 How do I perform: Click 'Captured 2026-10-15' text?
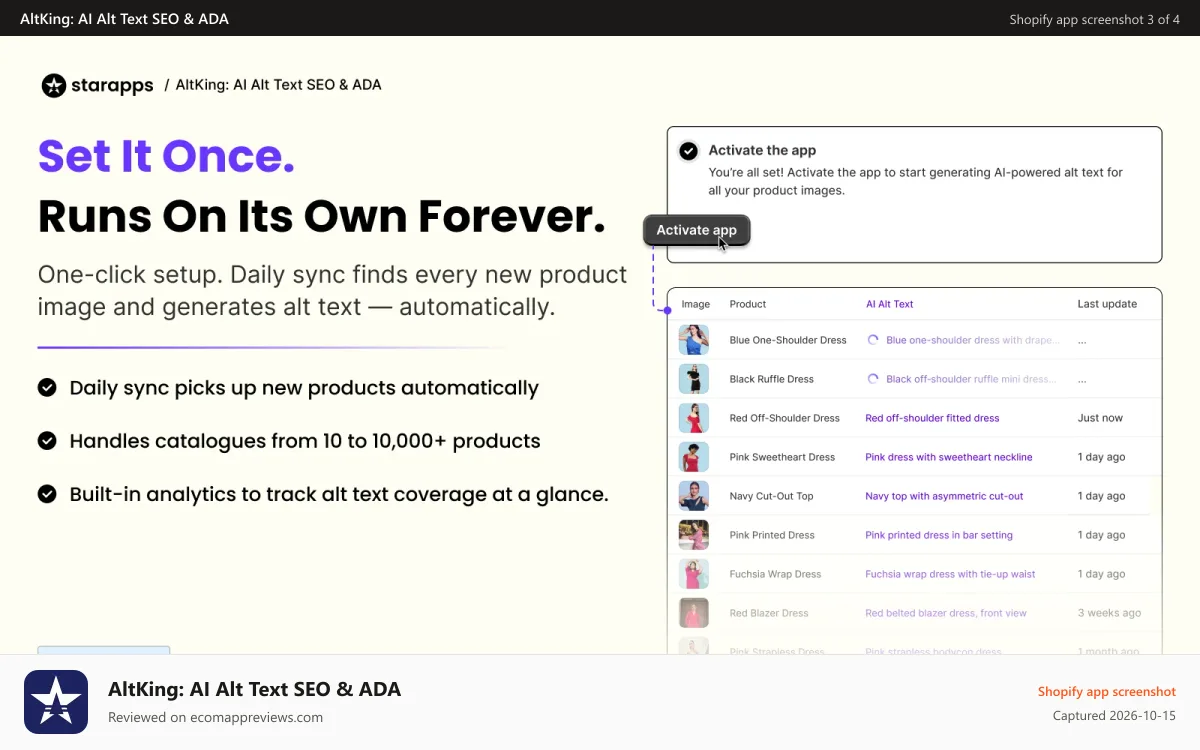click(x=1114, y=716)
